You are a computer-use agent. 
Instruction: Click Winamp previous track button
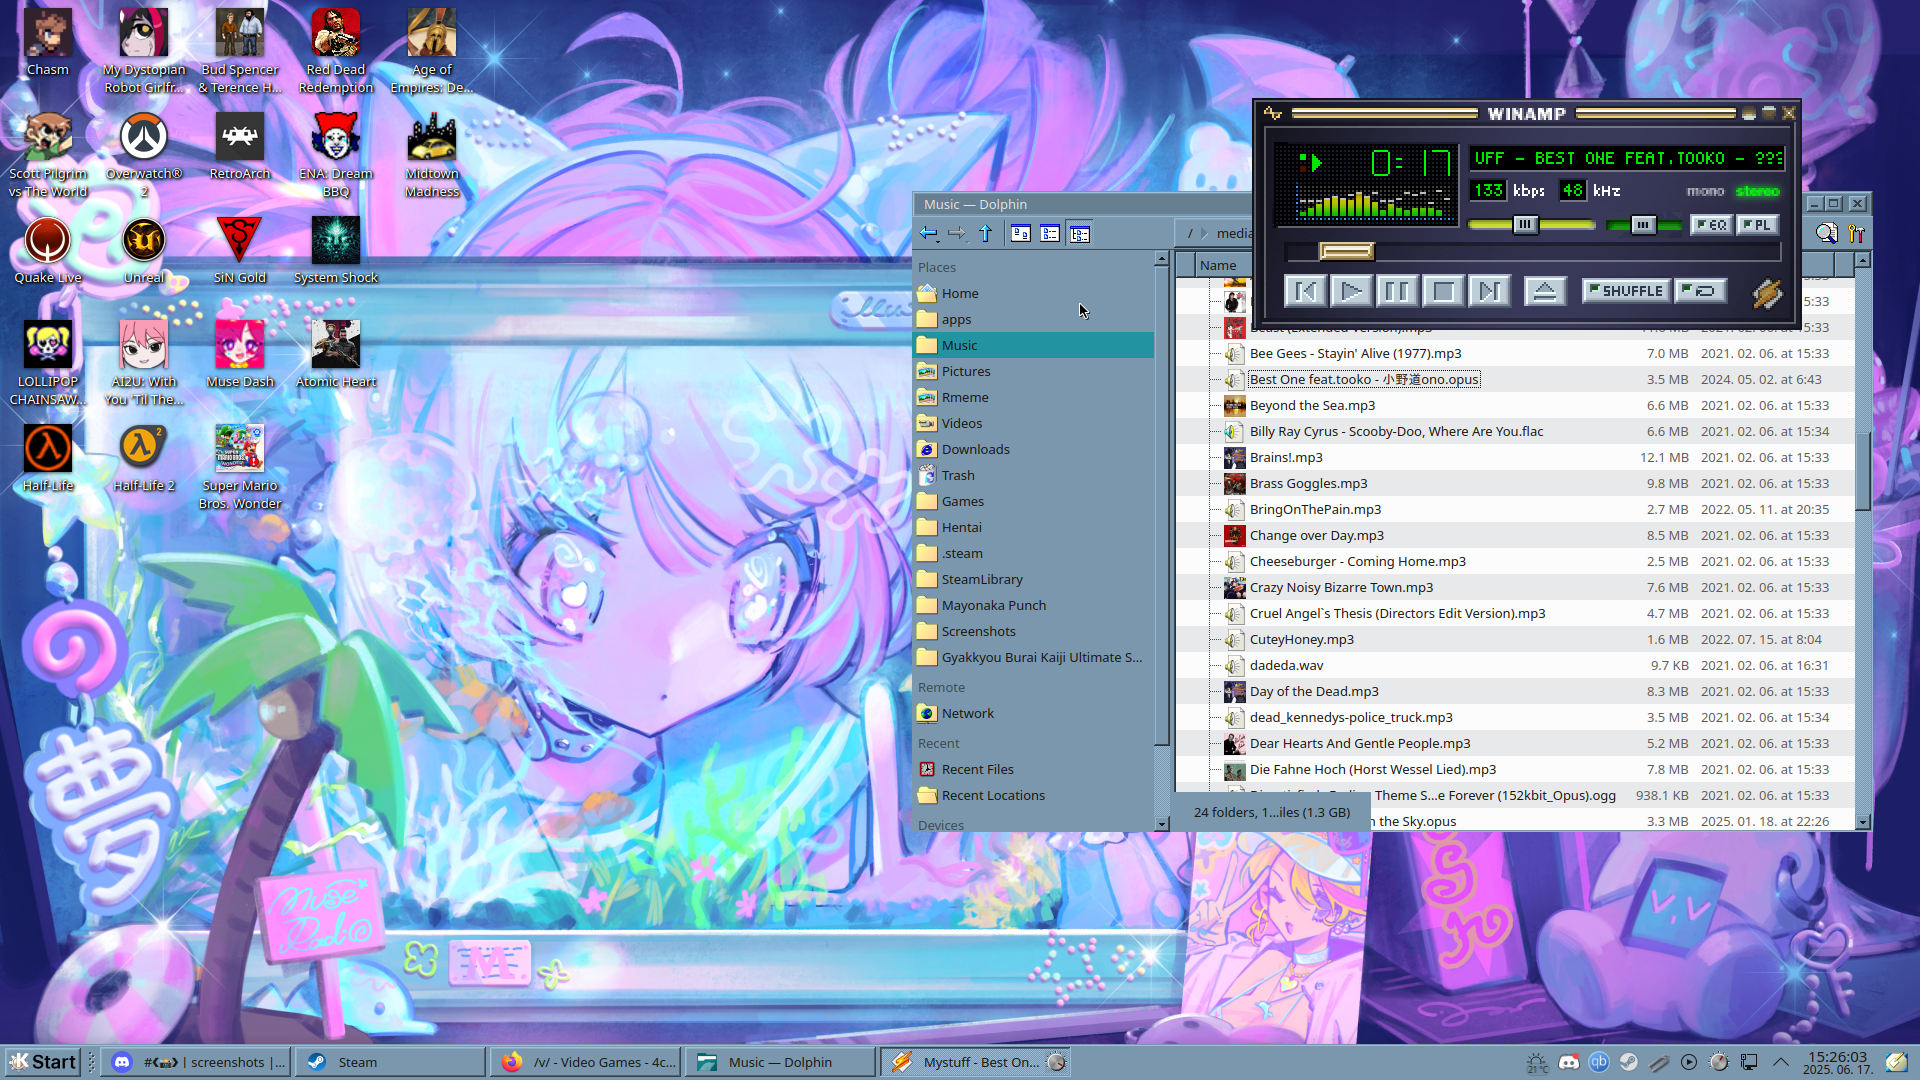tap(1305, 291)
